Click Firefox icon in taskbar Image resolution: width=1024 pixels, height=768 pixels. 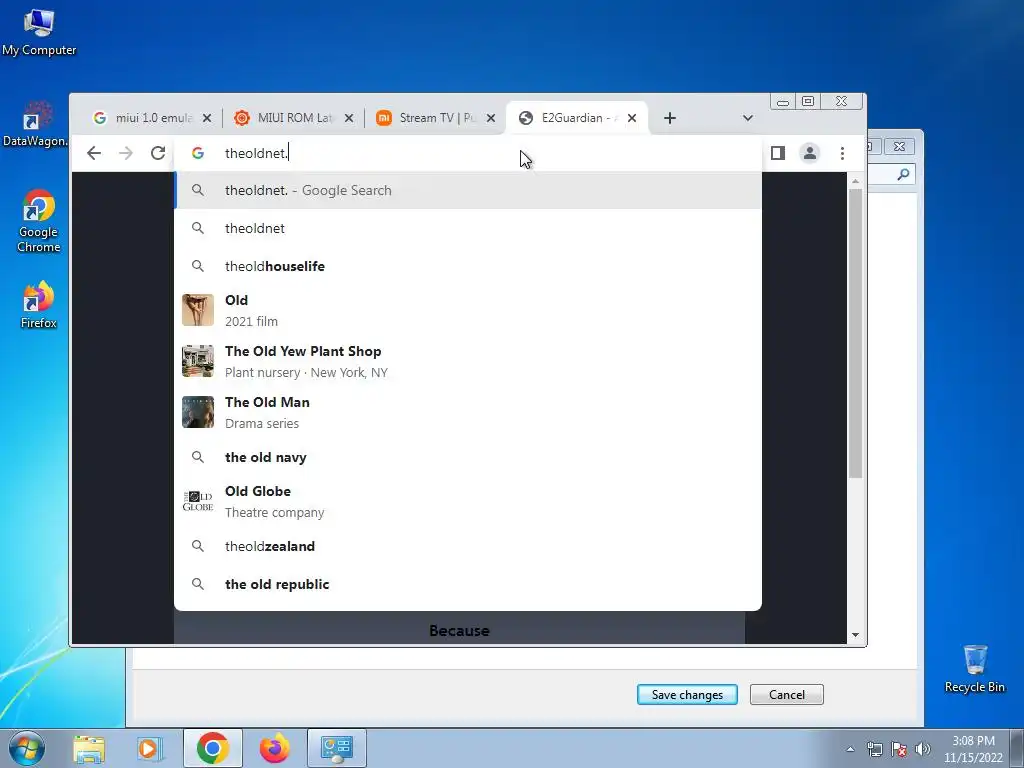pyautogui.click(x=274, y=748)
